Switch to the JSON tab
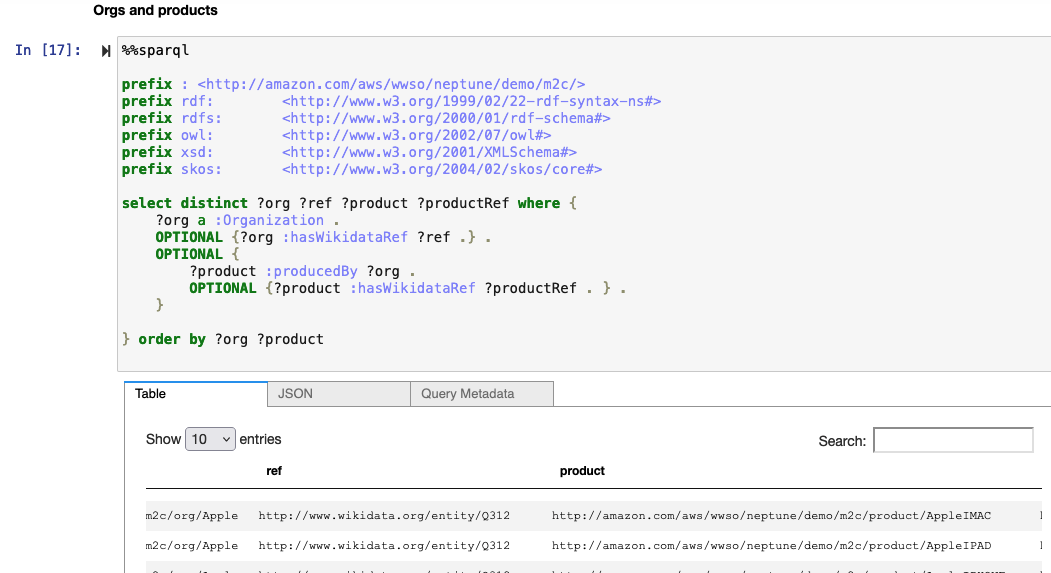1051x573 pixels. pos(339,394)
